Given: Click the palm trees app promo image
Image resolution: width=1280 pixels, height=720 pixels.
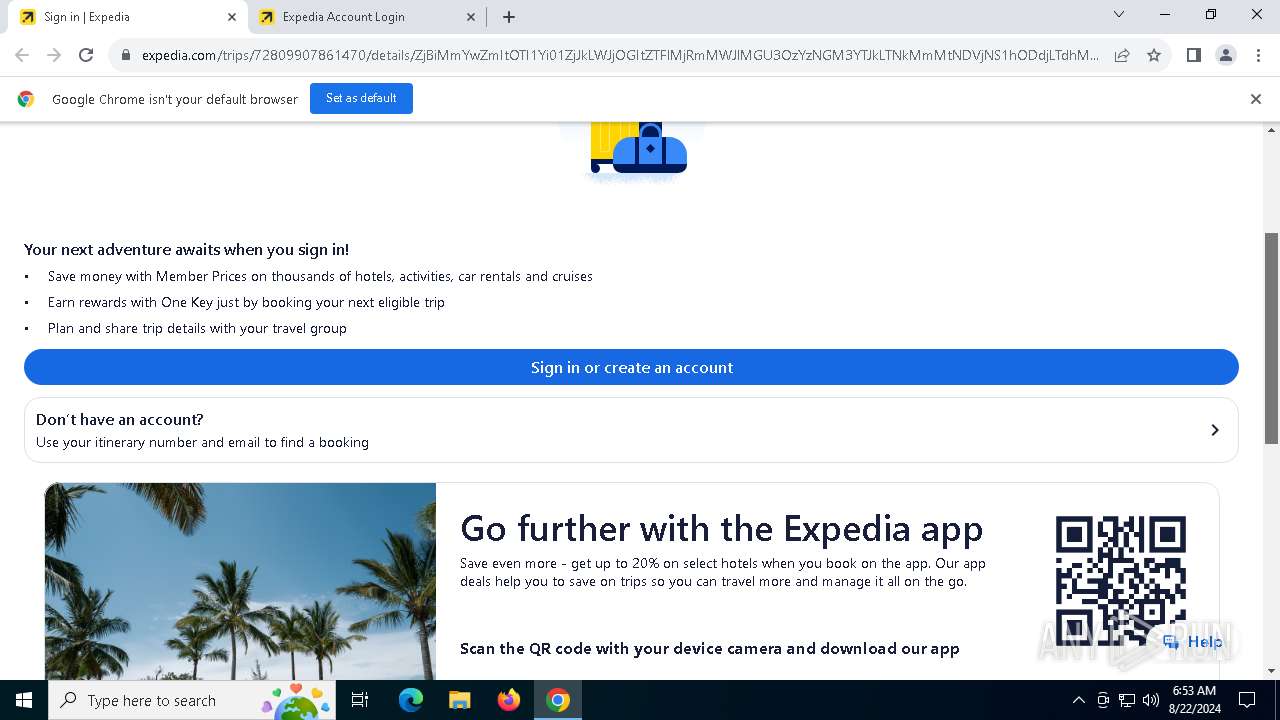Looking at the screenshot, I should [x=240, y=582].
